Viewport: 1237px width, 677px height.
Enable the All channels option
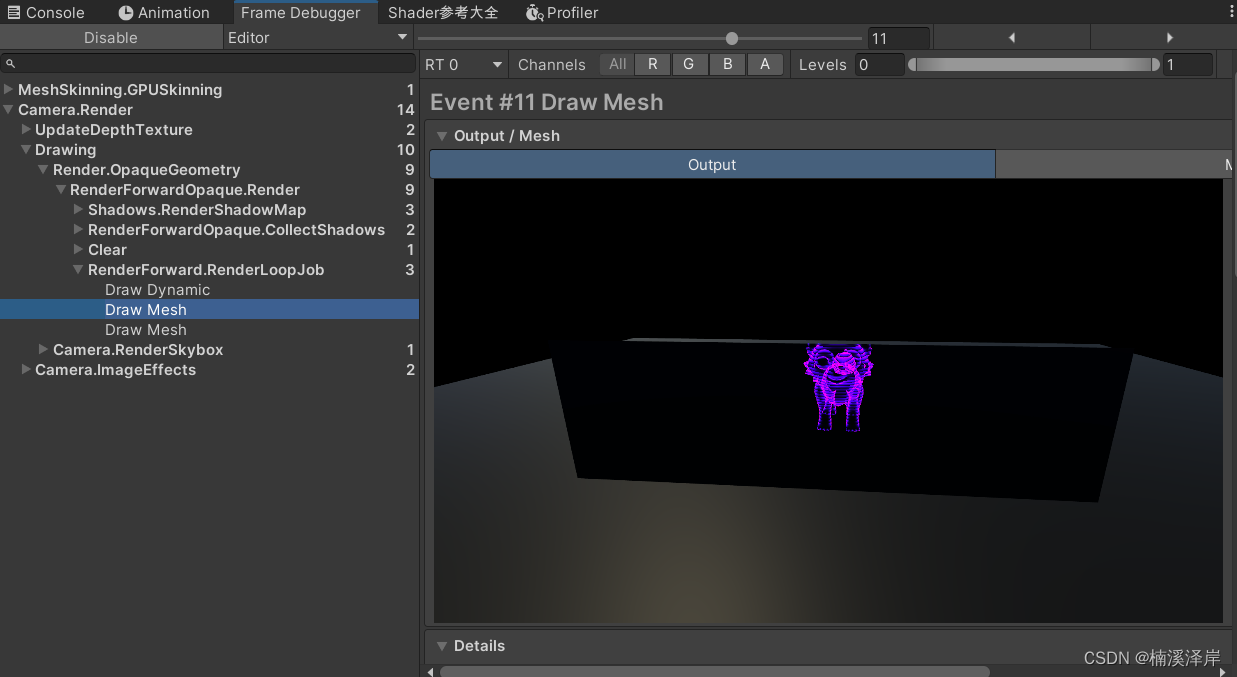pos(616,64)
